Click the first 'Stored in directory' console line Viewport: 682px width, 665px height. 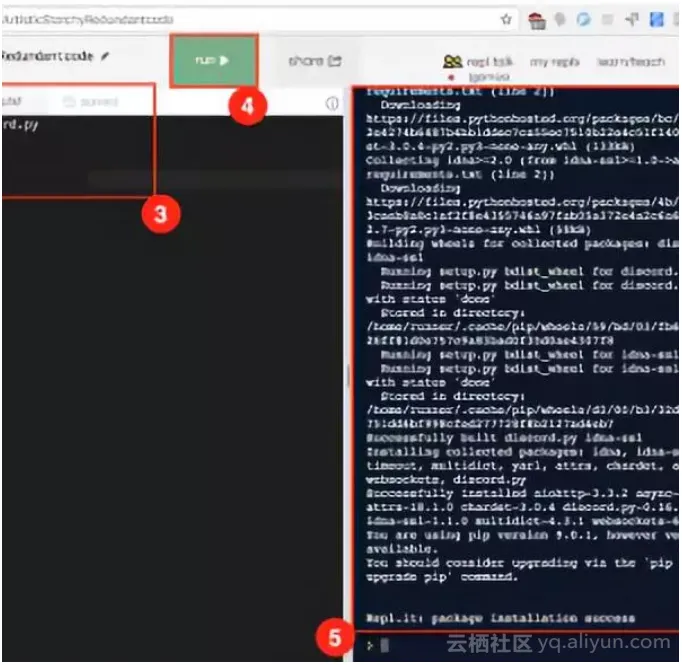tap(452, 313)
